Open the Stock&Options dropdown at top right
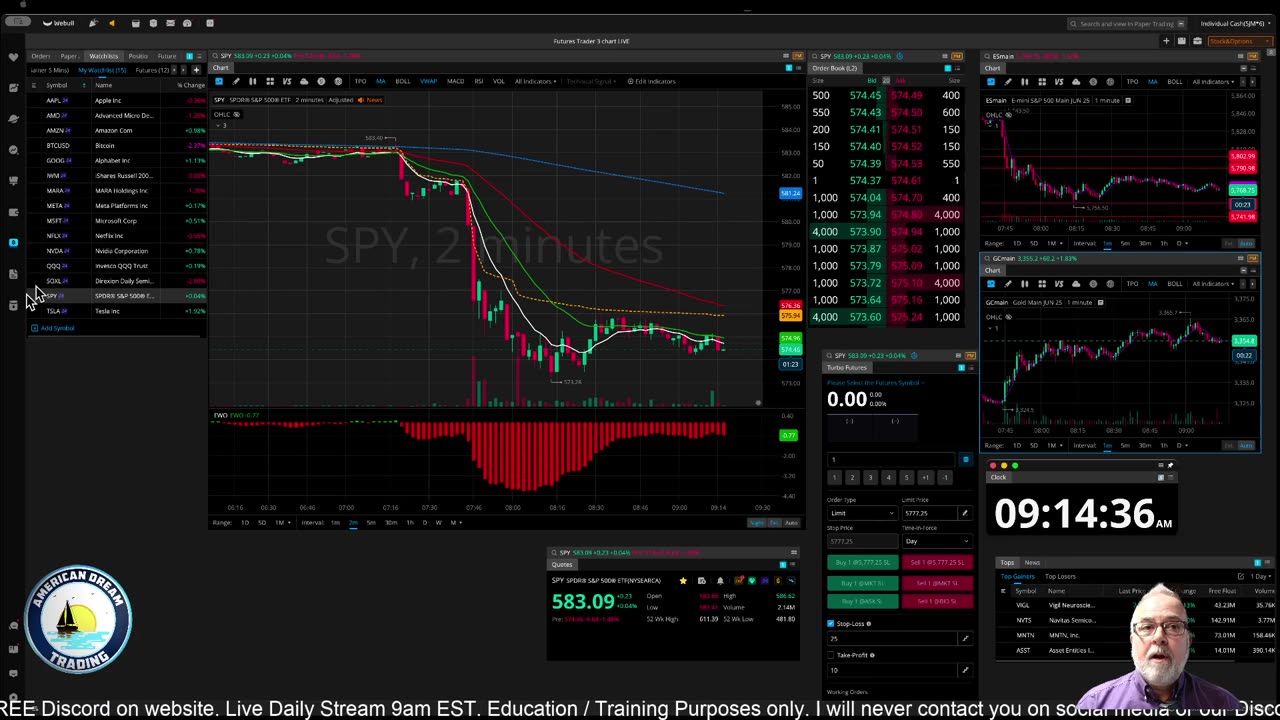 (1240, 41)
